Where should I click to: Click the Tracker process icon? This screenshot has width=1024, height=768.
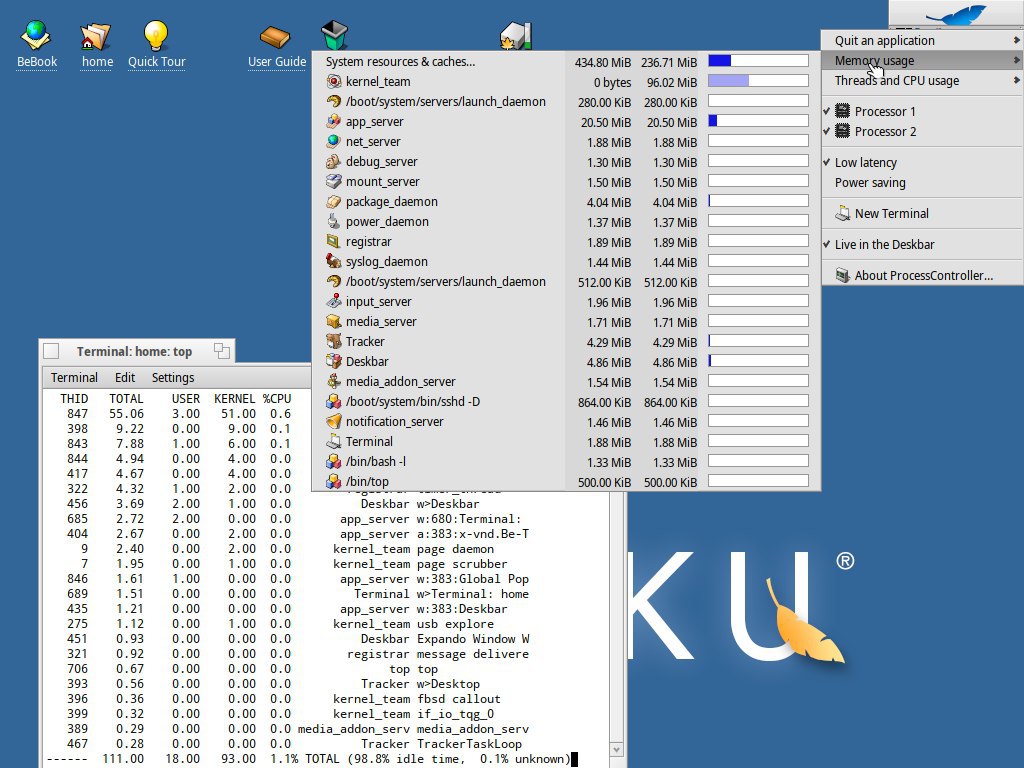point(334,341)
